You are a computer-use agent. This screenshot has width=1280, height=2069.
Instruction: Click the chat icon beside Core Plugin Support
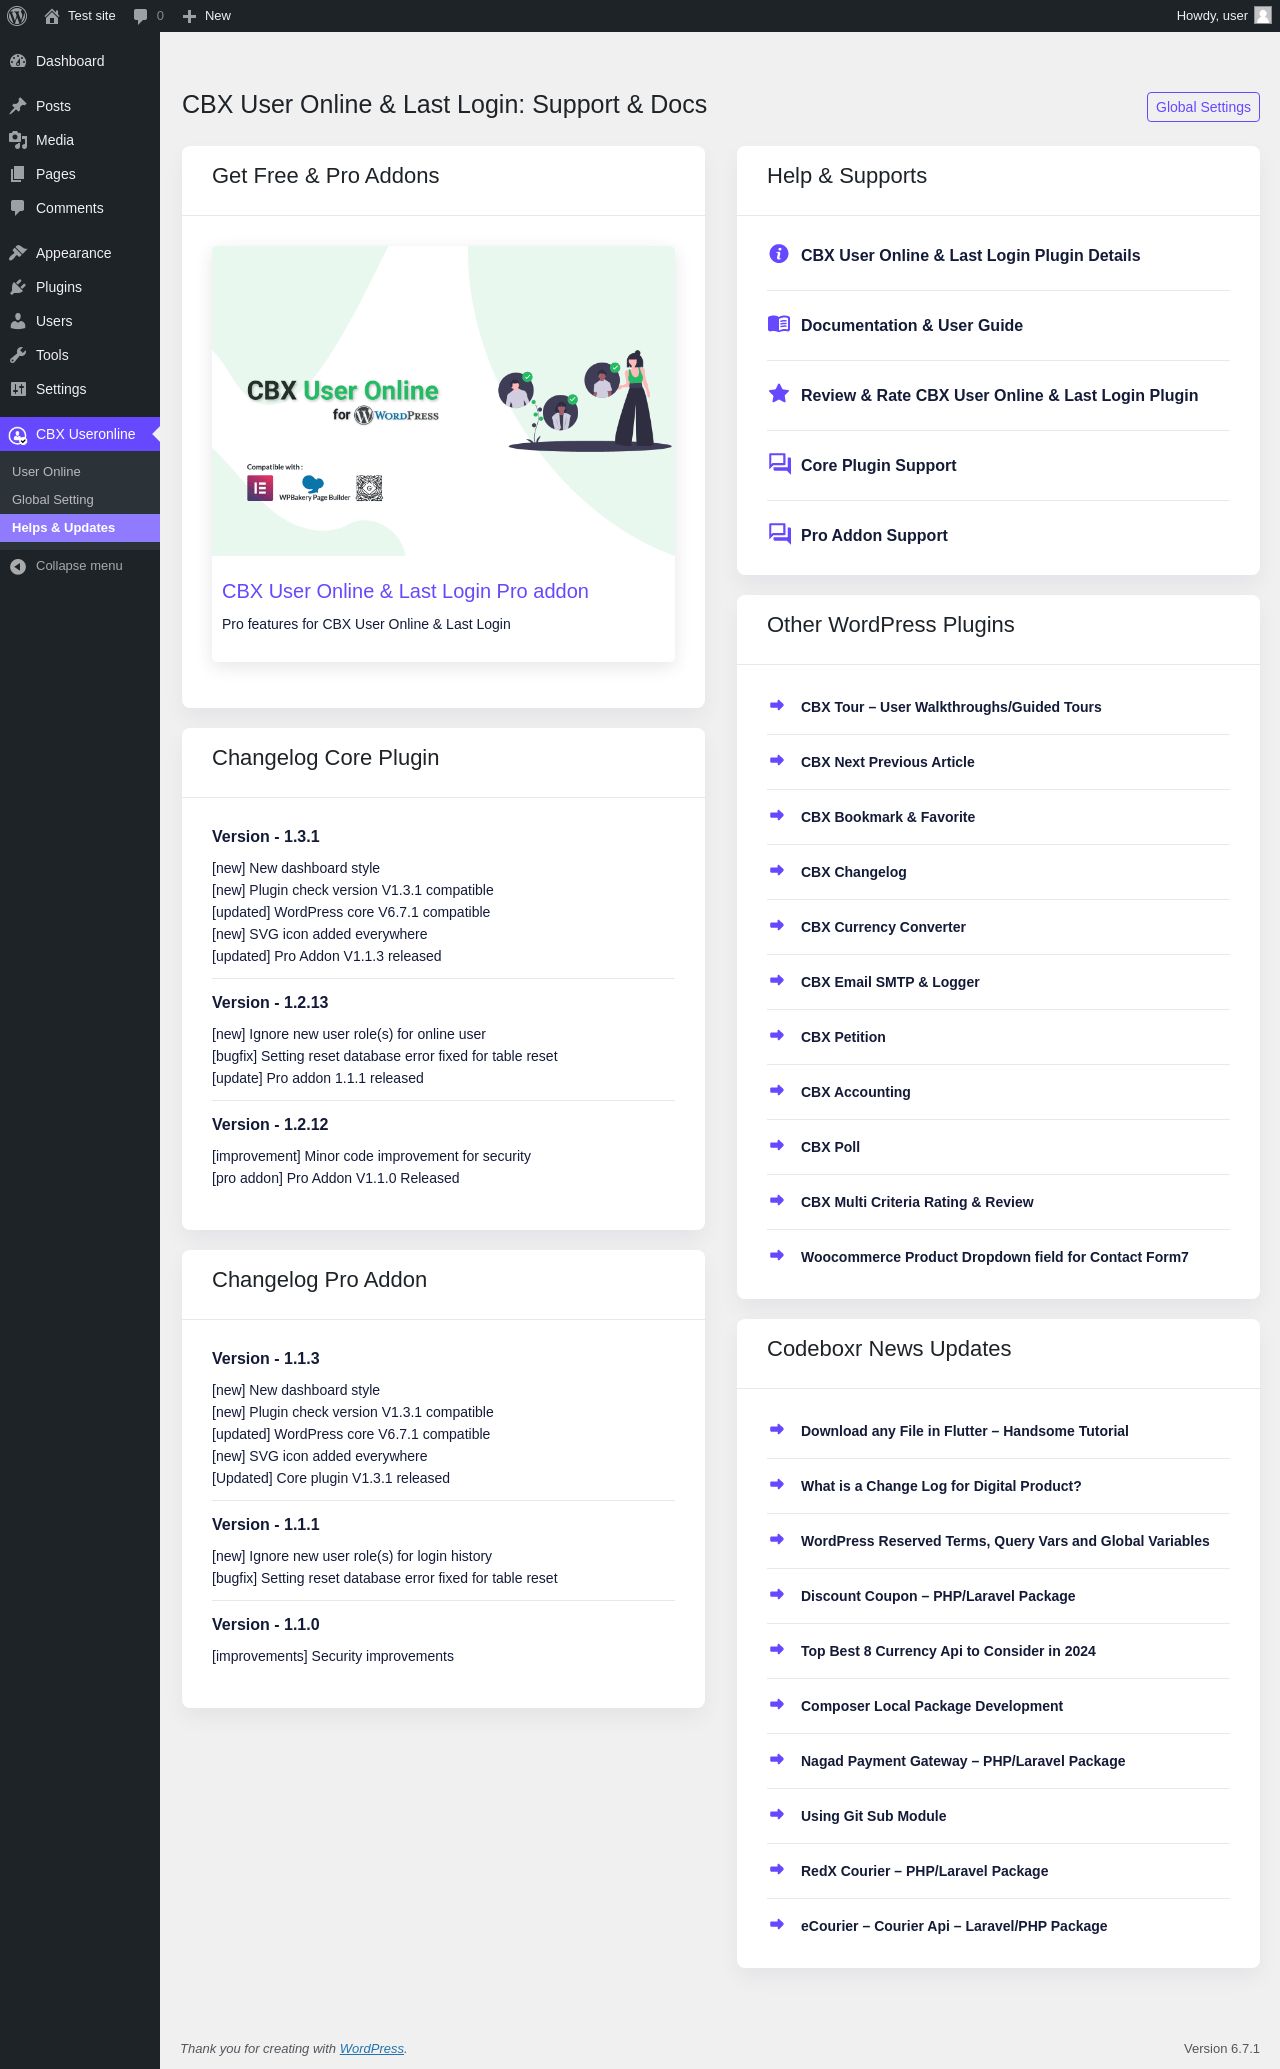point(779,464)
